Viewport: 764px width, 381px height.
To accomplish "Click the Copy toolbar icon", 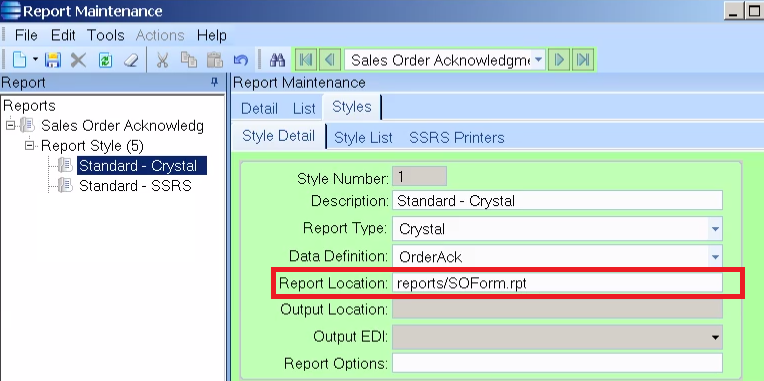I will [x=189, y=59].
